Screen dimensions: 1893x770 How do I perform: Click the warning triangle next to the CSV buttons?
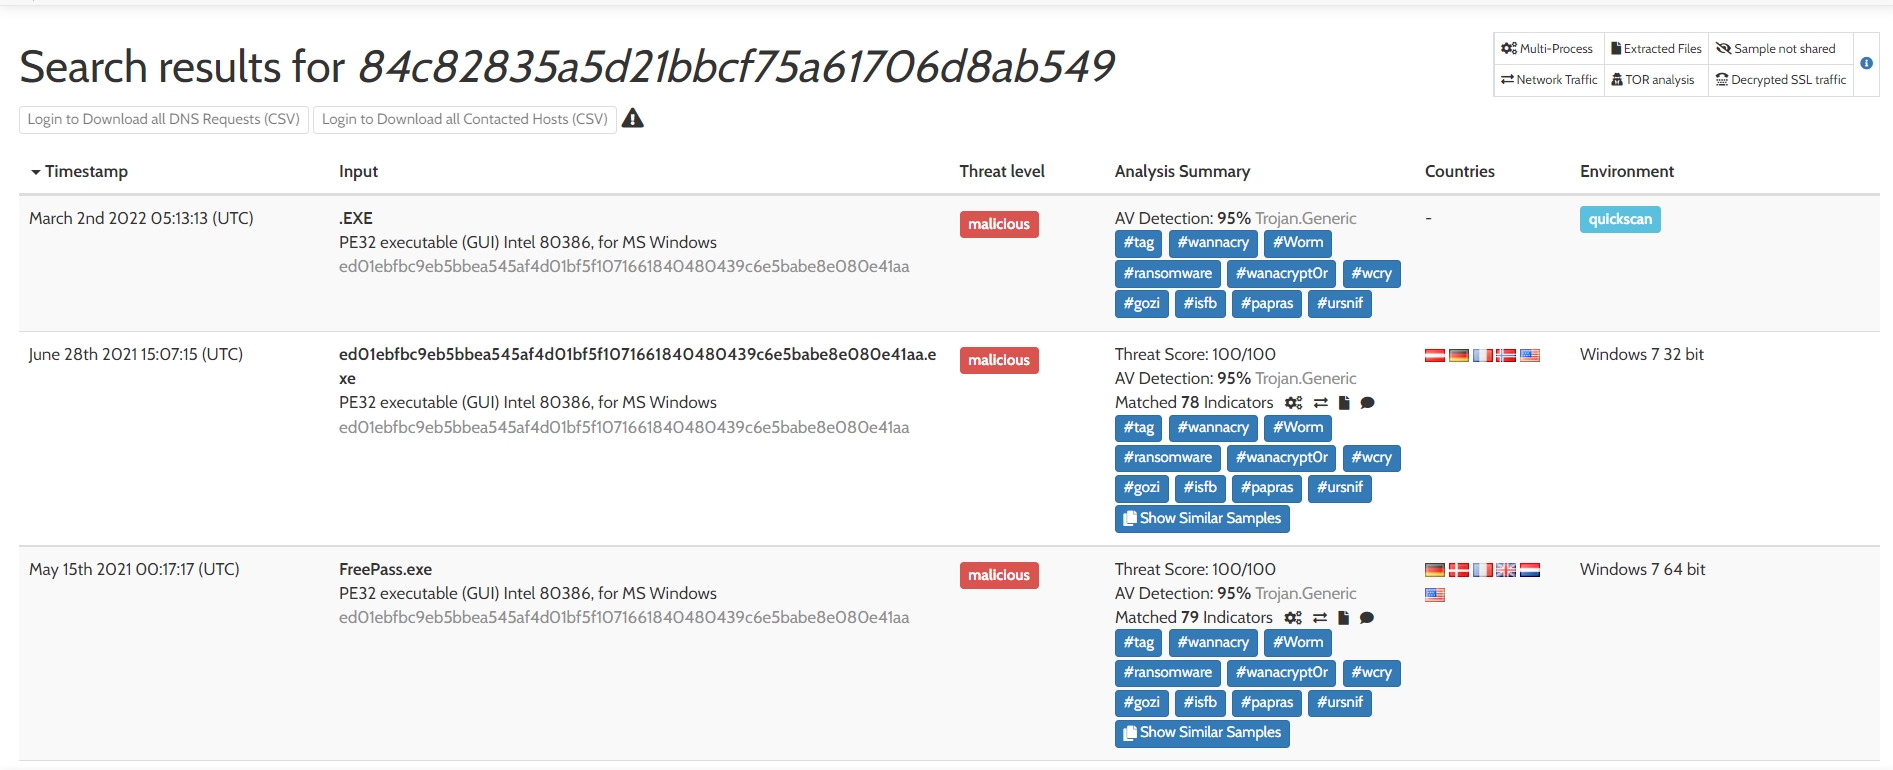pos(632,119)
